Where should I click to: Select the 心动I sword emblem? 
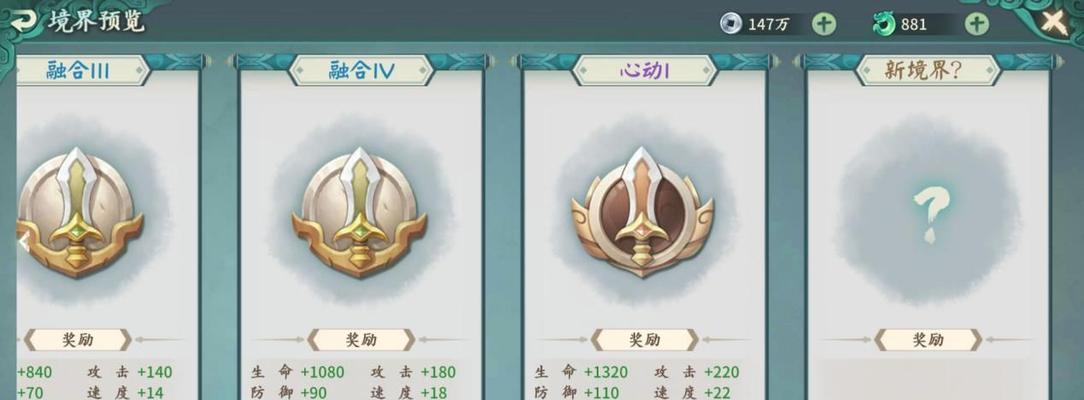point(642,211)
